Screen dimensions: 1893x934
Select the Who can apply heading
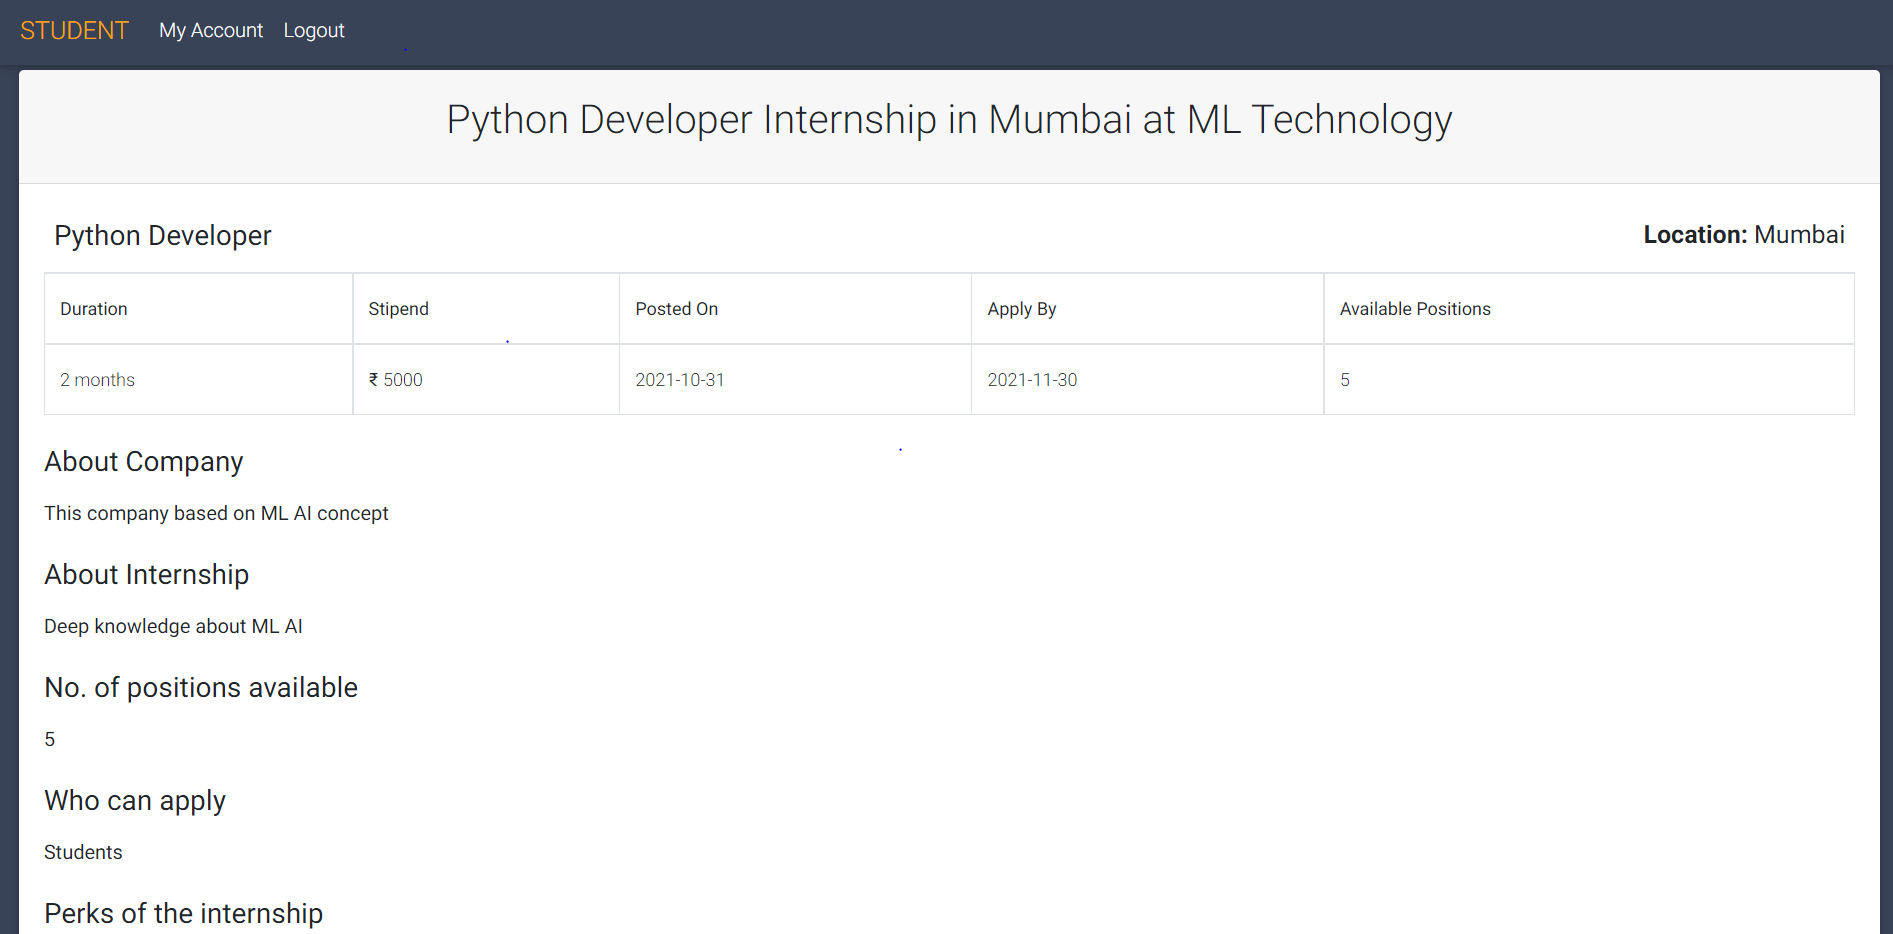134,800
